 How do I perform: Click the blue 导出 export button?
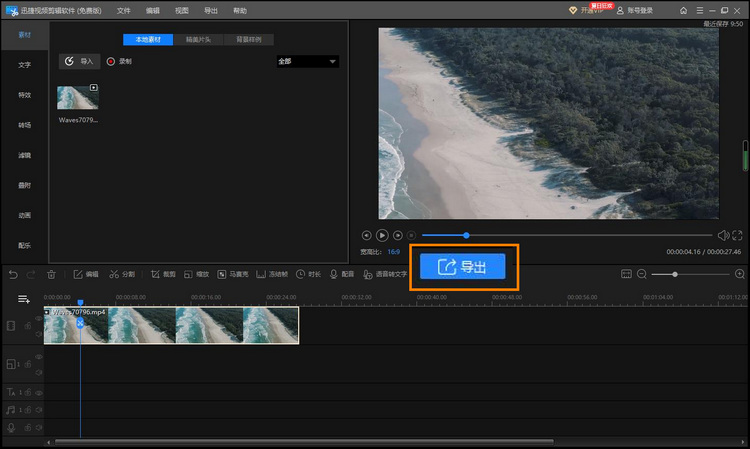coord(463,266)
